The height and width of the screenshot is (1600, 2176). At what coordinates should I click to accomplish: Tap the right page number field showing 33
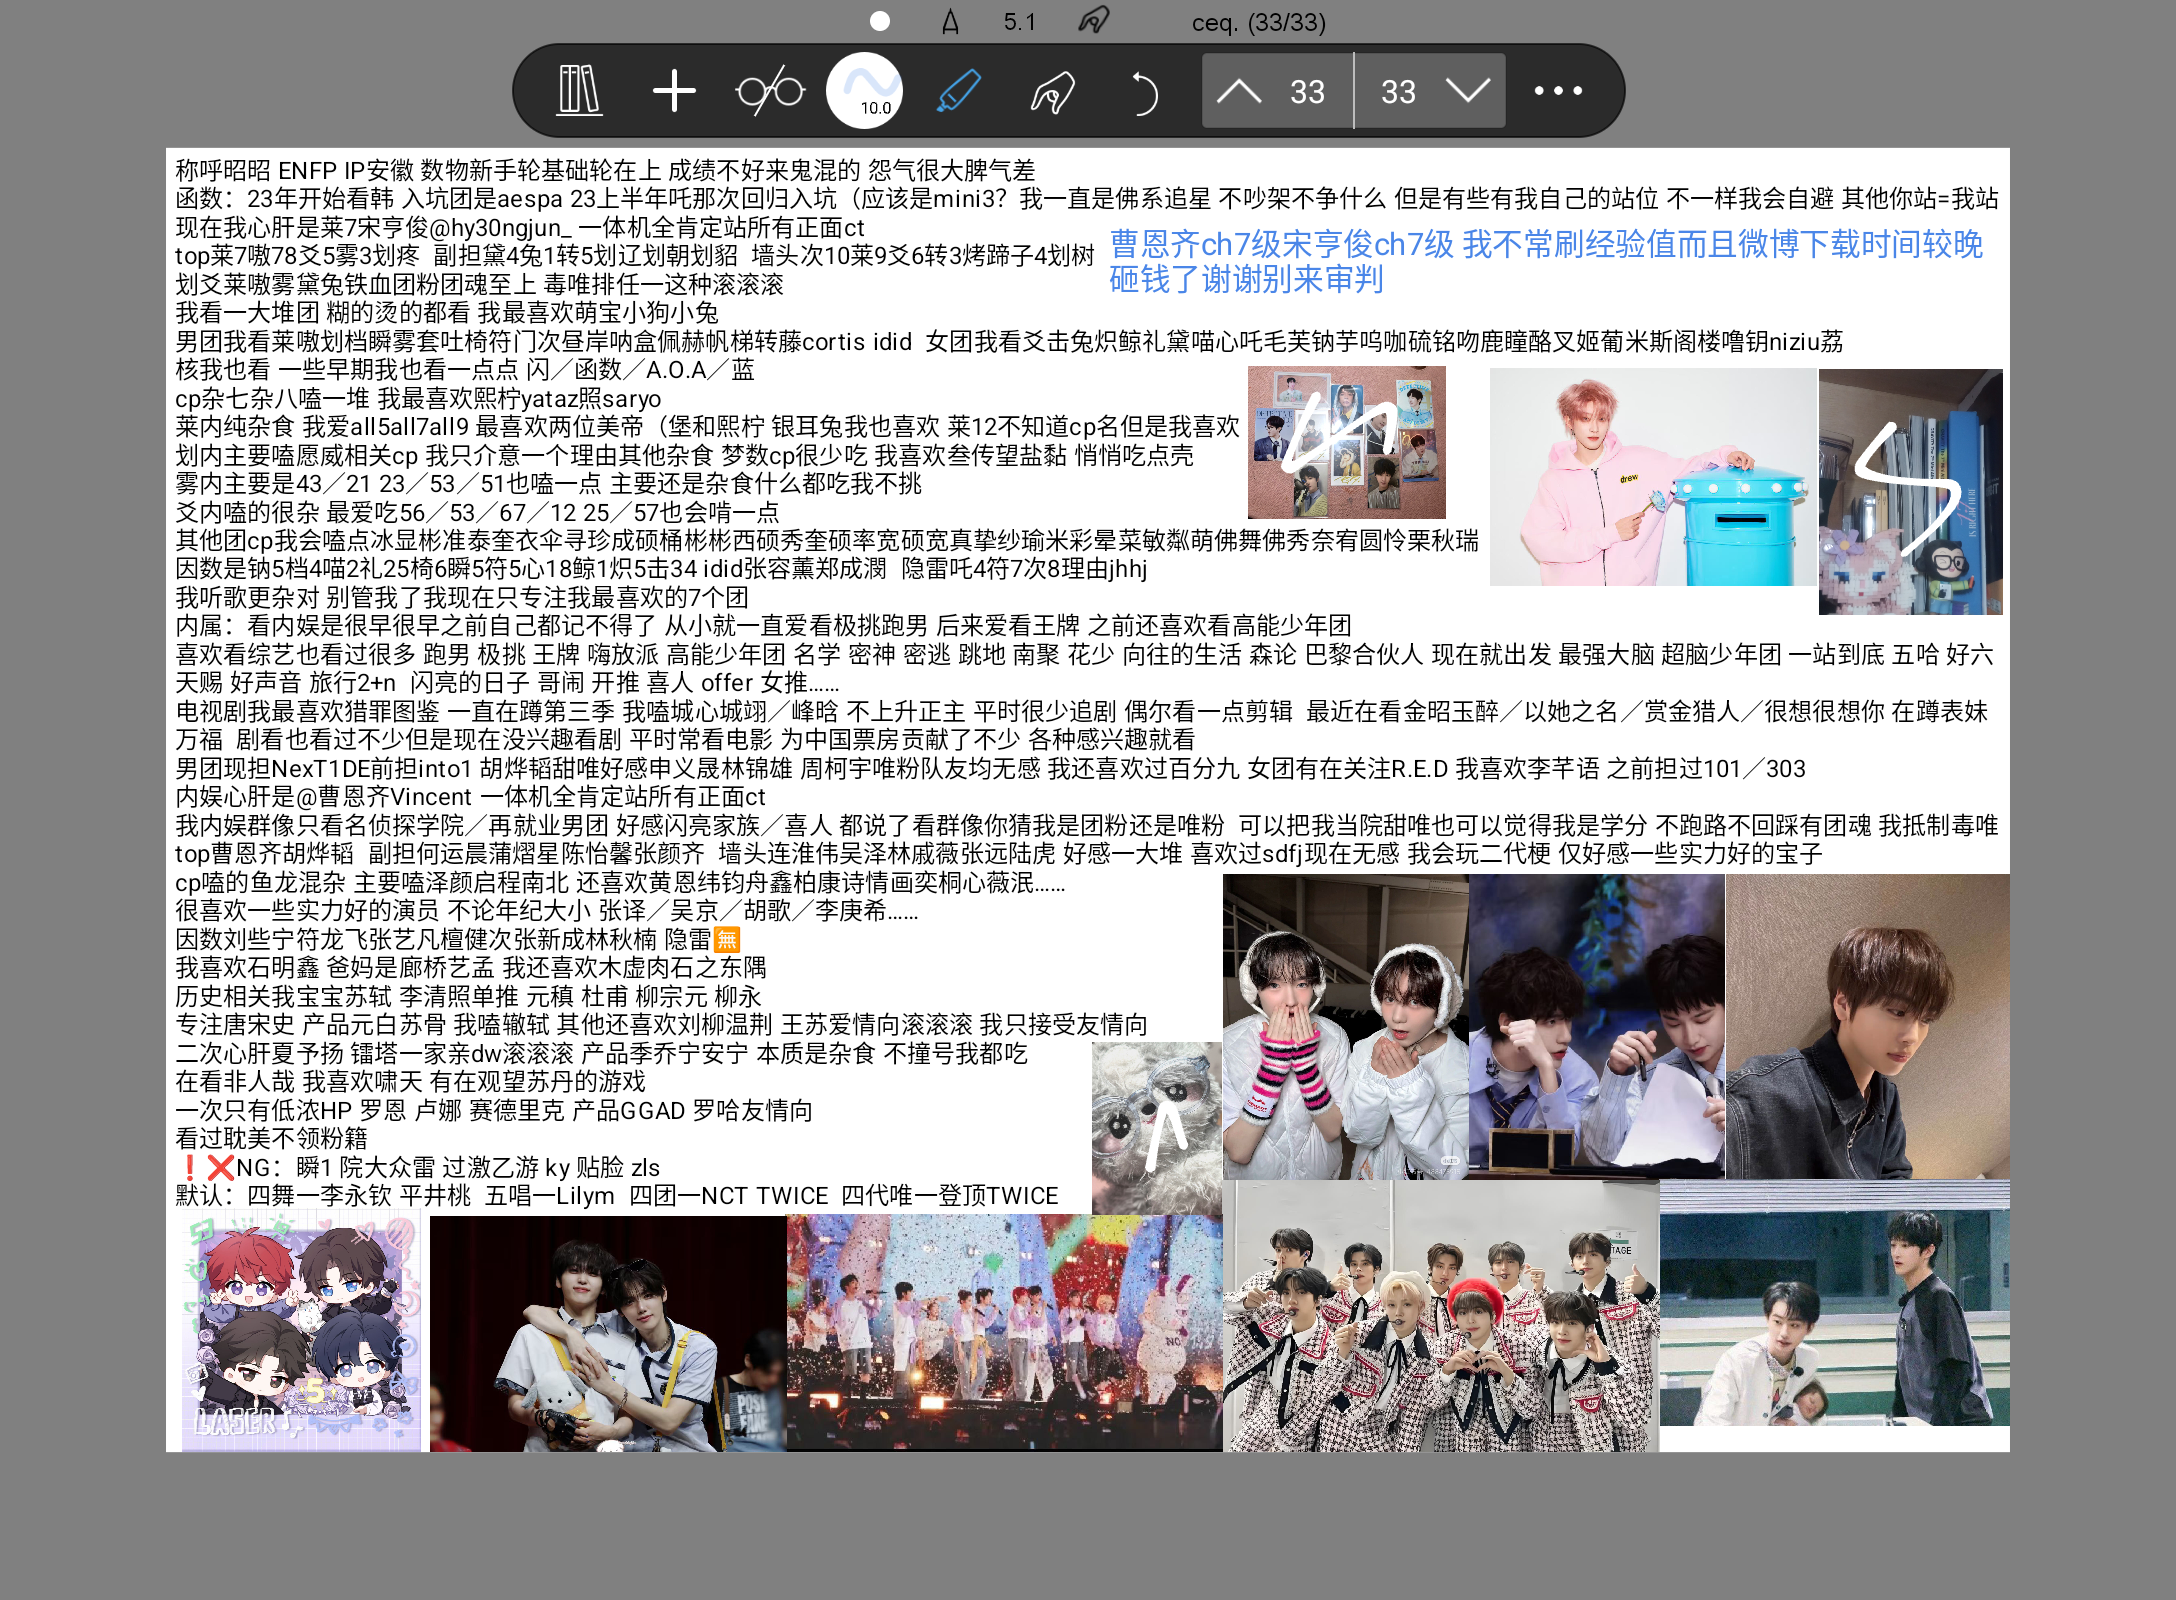click(x=1399, y=91)
